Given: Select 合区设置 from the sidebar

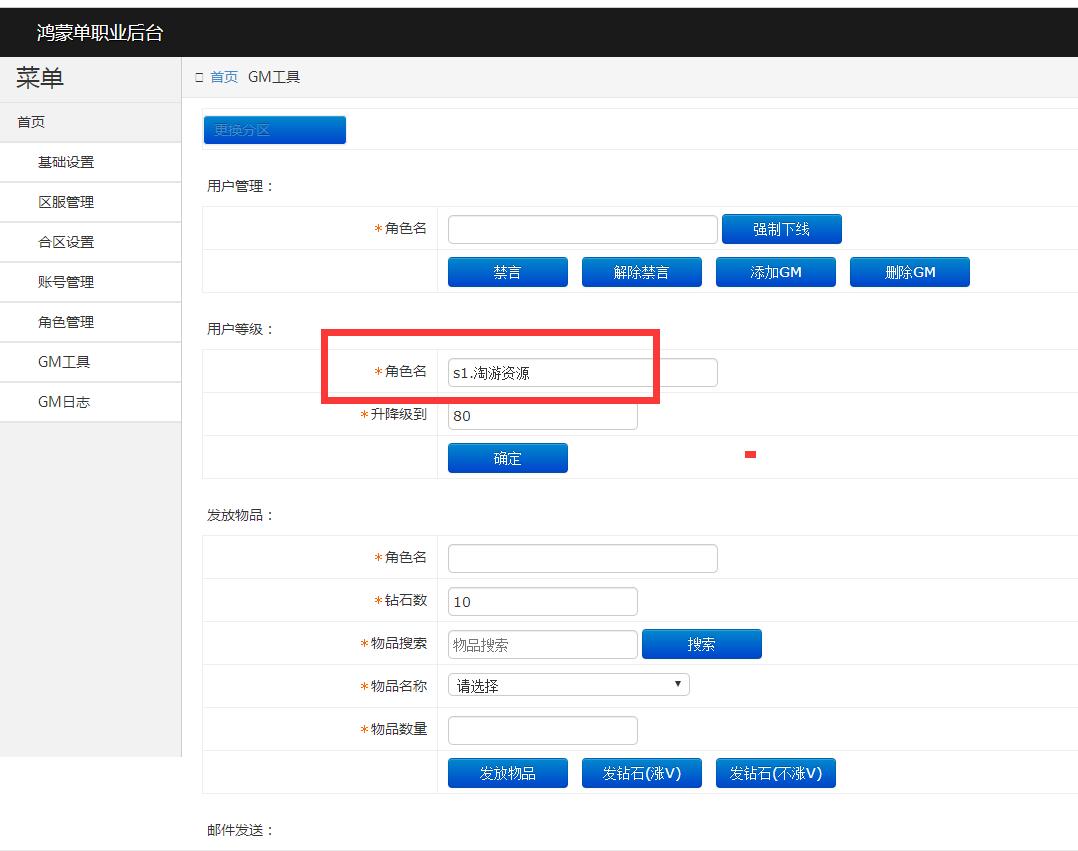Looking at the screenshot, I should click(x=66, y=242).
